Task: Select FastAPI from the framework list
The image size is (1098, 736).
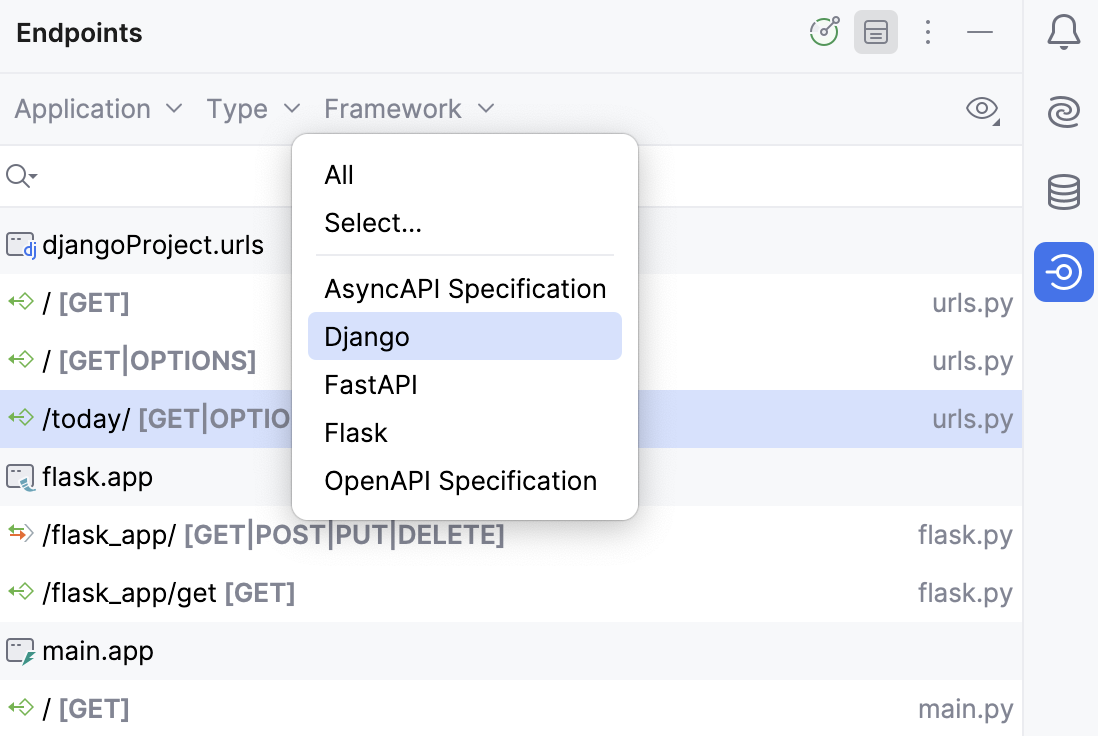Action: [x=371, y=385]
